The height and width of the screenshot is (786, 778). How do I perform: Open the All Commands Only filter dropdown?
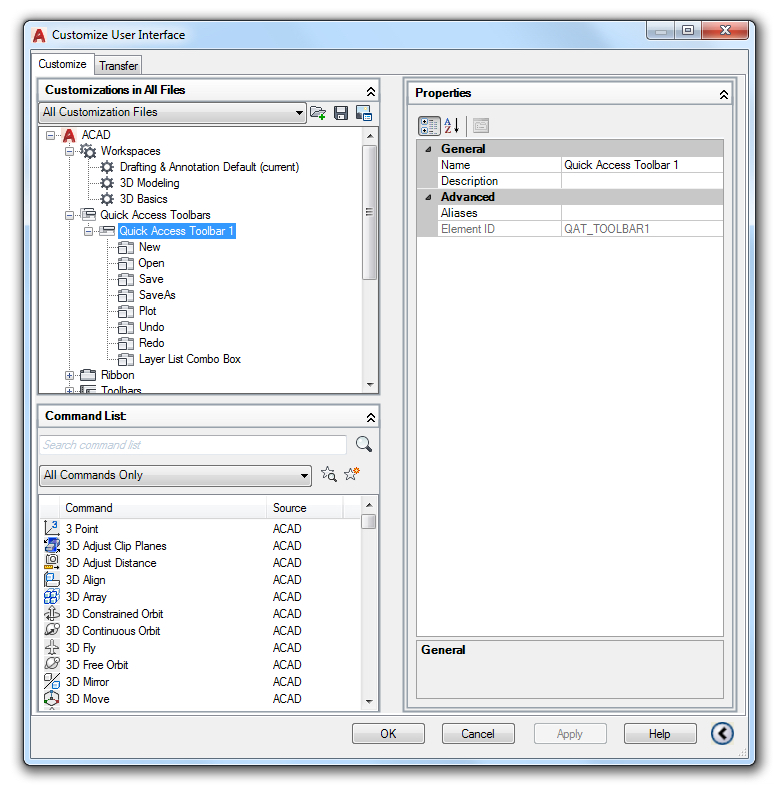(175, 475)
